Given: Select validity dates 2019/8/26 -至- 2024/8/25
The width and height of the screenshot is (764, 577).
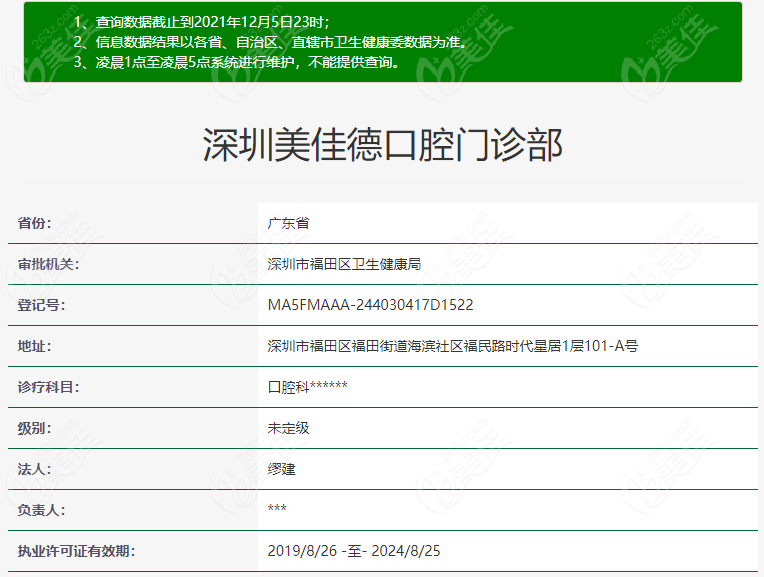Looking at the screenshot, I should click(x=356, y=551).
